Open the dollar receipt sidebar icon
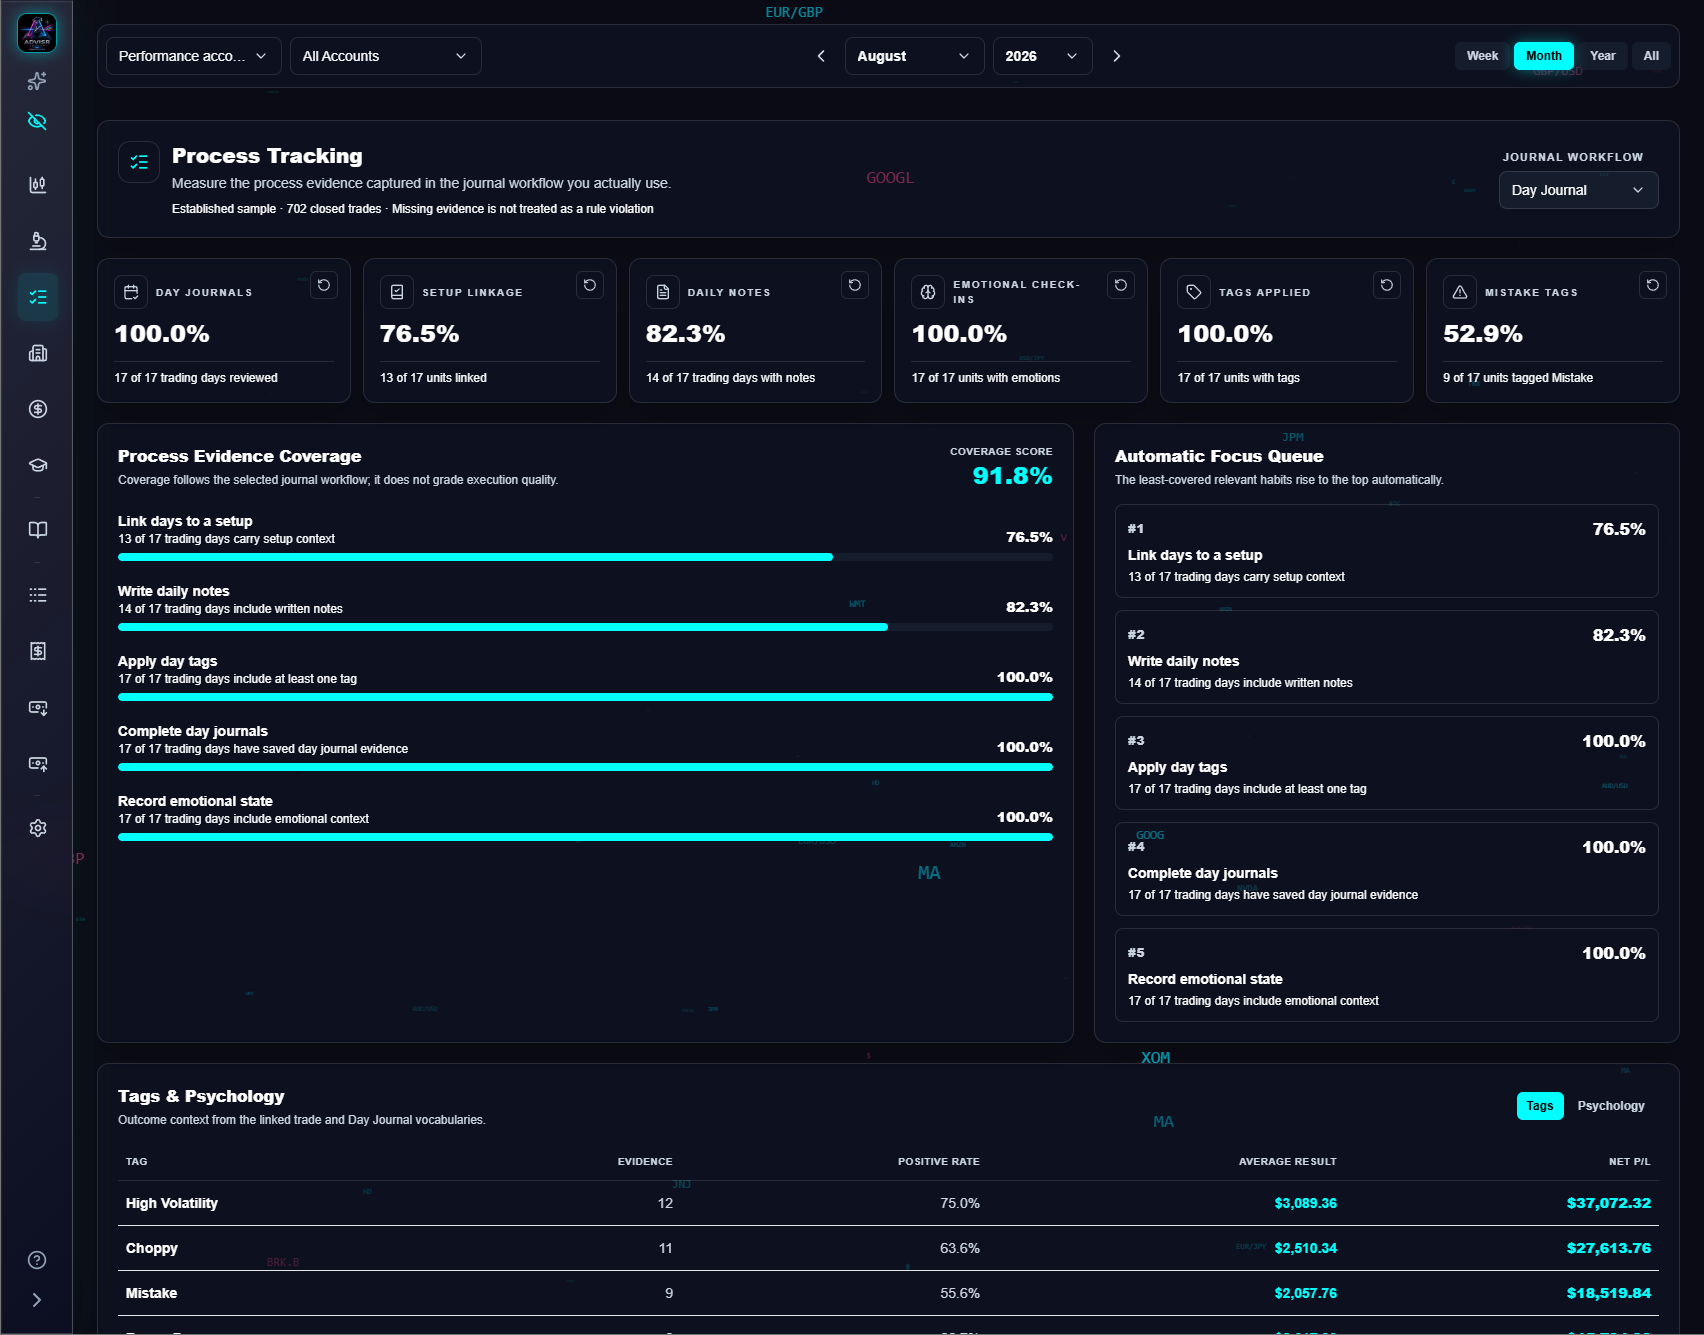This screenshot has height=1335, width=1704. [x=37, y=651]
